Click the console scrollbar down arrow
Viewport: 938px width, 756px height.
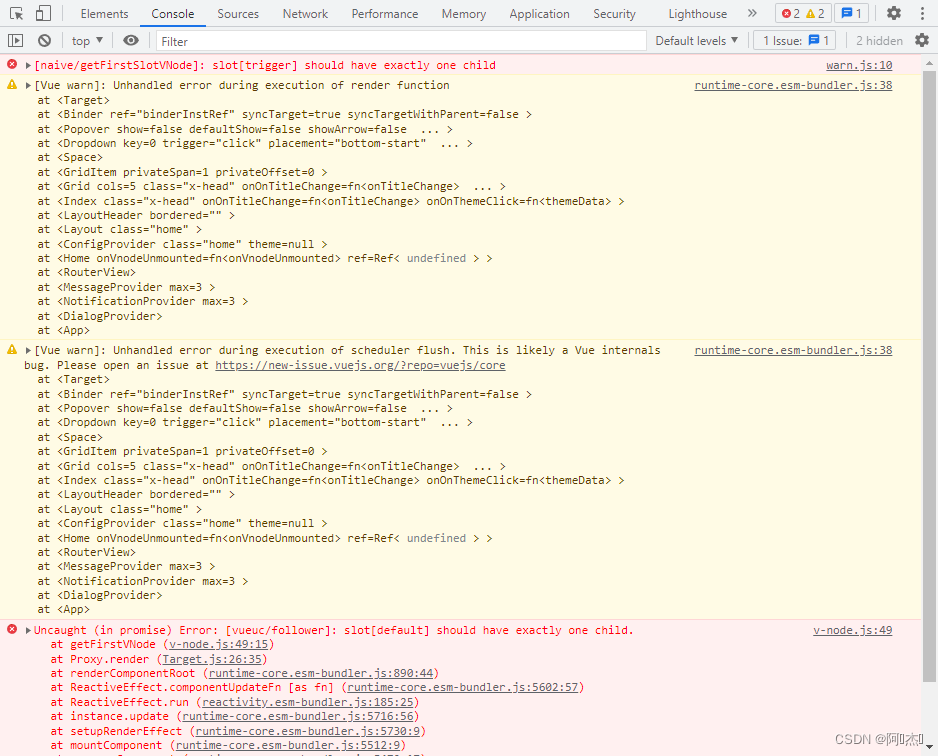click(x=931, y=748)
